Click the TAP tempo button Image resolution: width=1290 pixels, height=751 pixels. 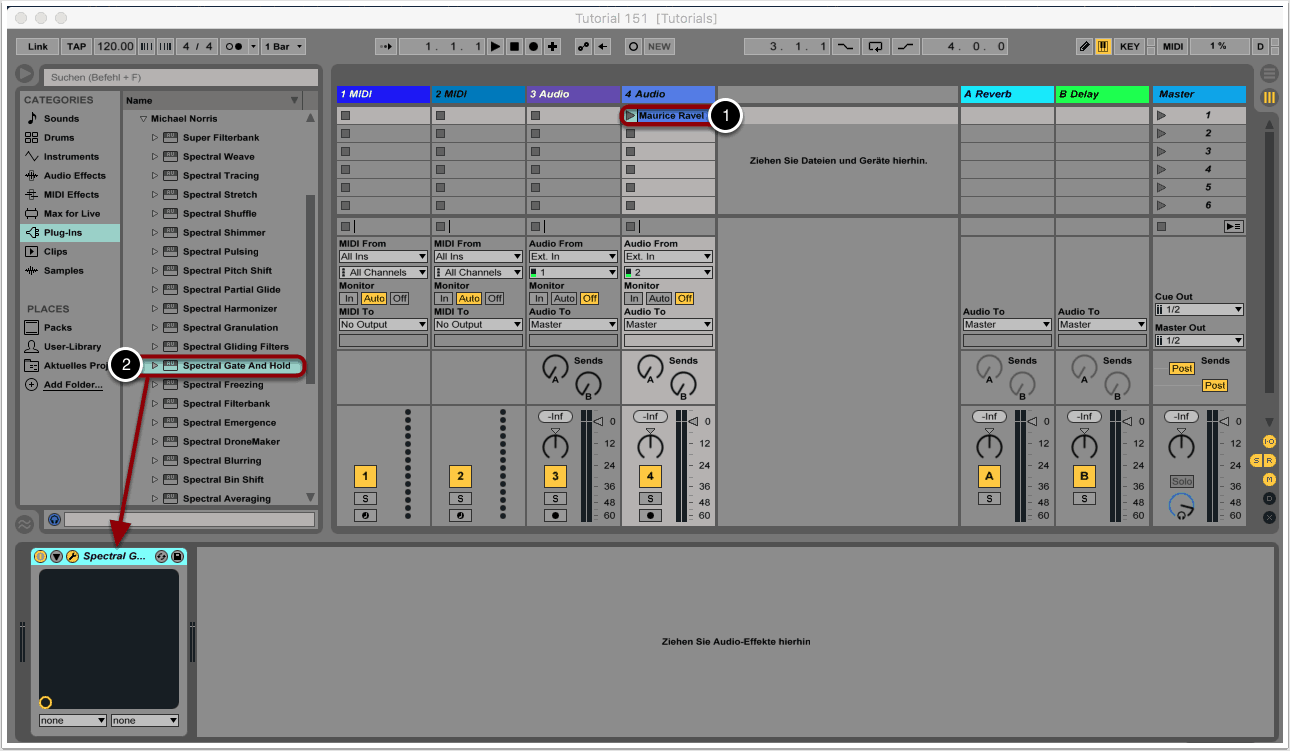77,46
